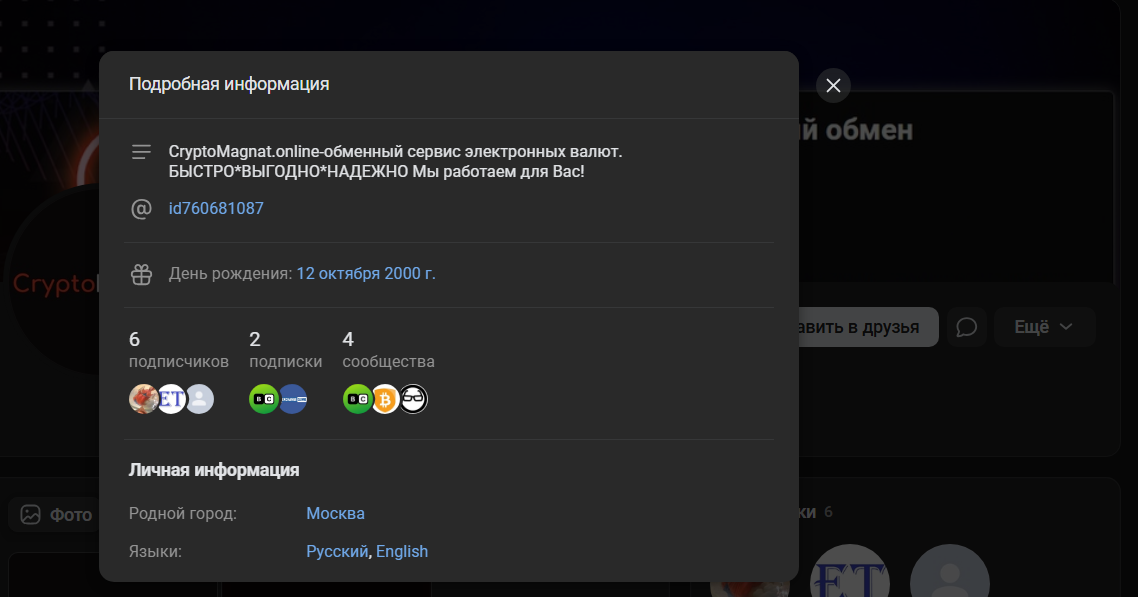Click the birthday gift icon
1138x597 pixels.
point(142,274)
